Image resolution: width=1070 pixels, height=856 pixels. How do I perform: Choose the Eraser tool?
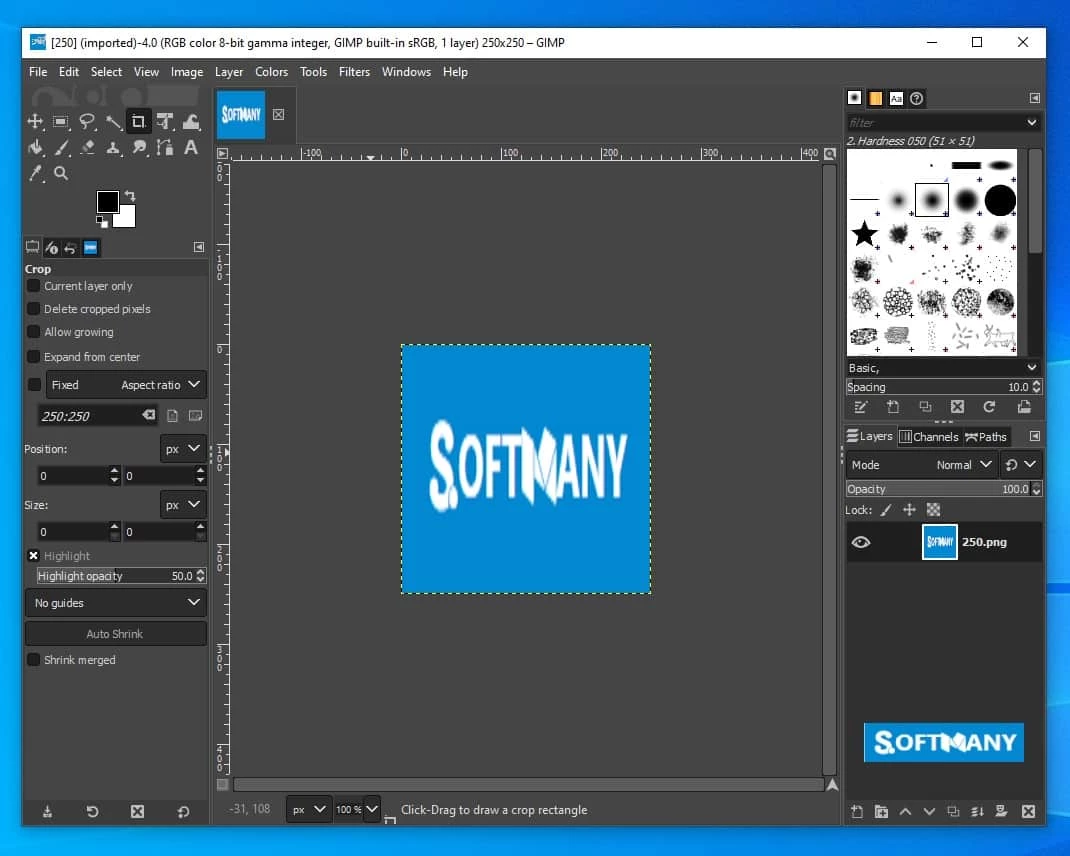tap(88, 148)
